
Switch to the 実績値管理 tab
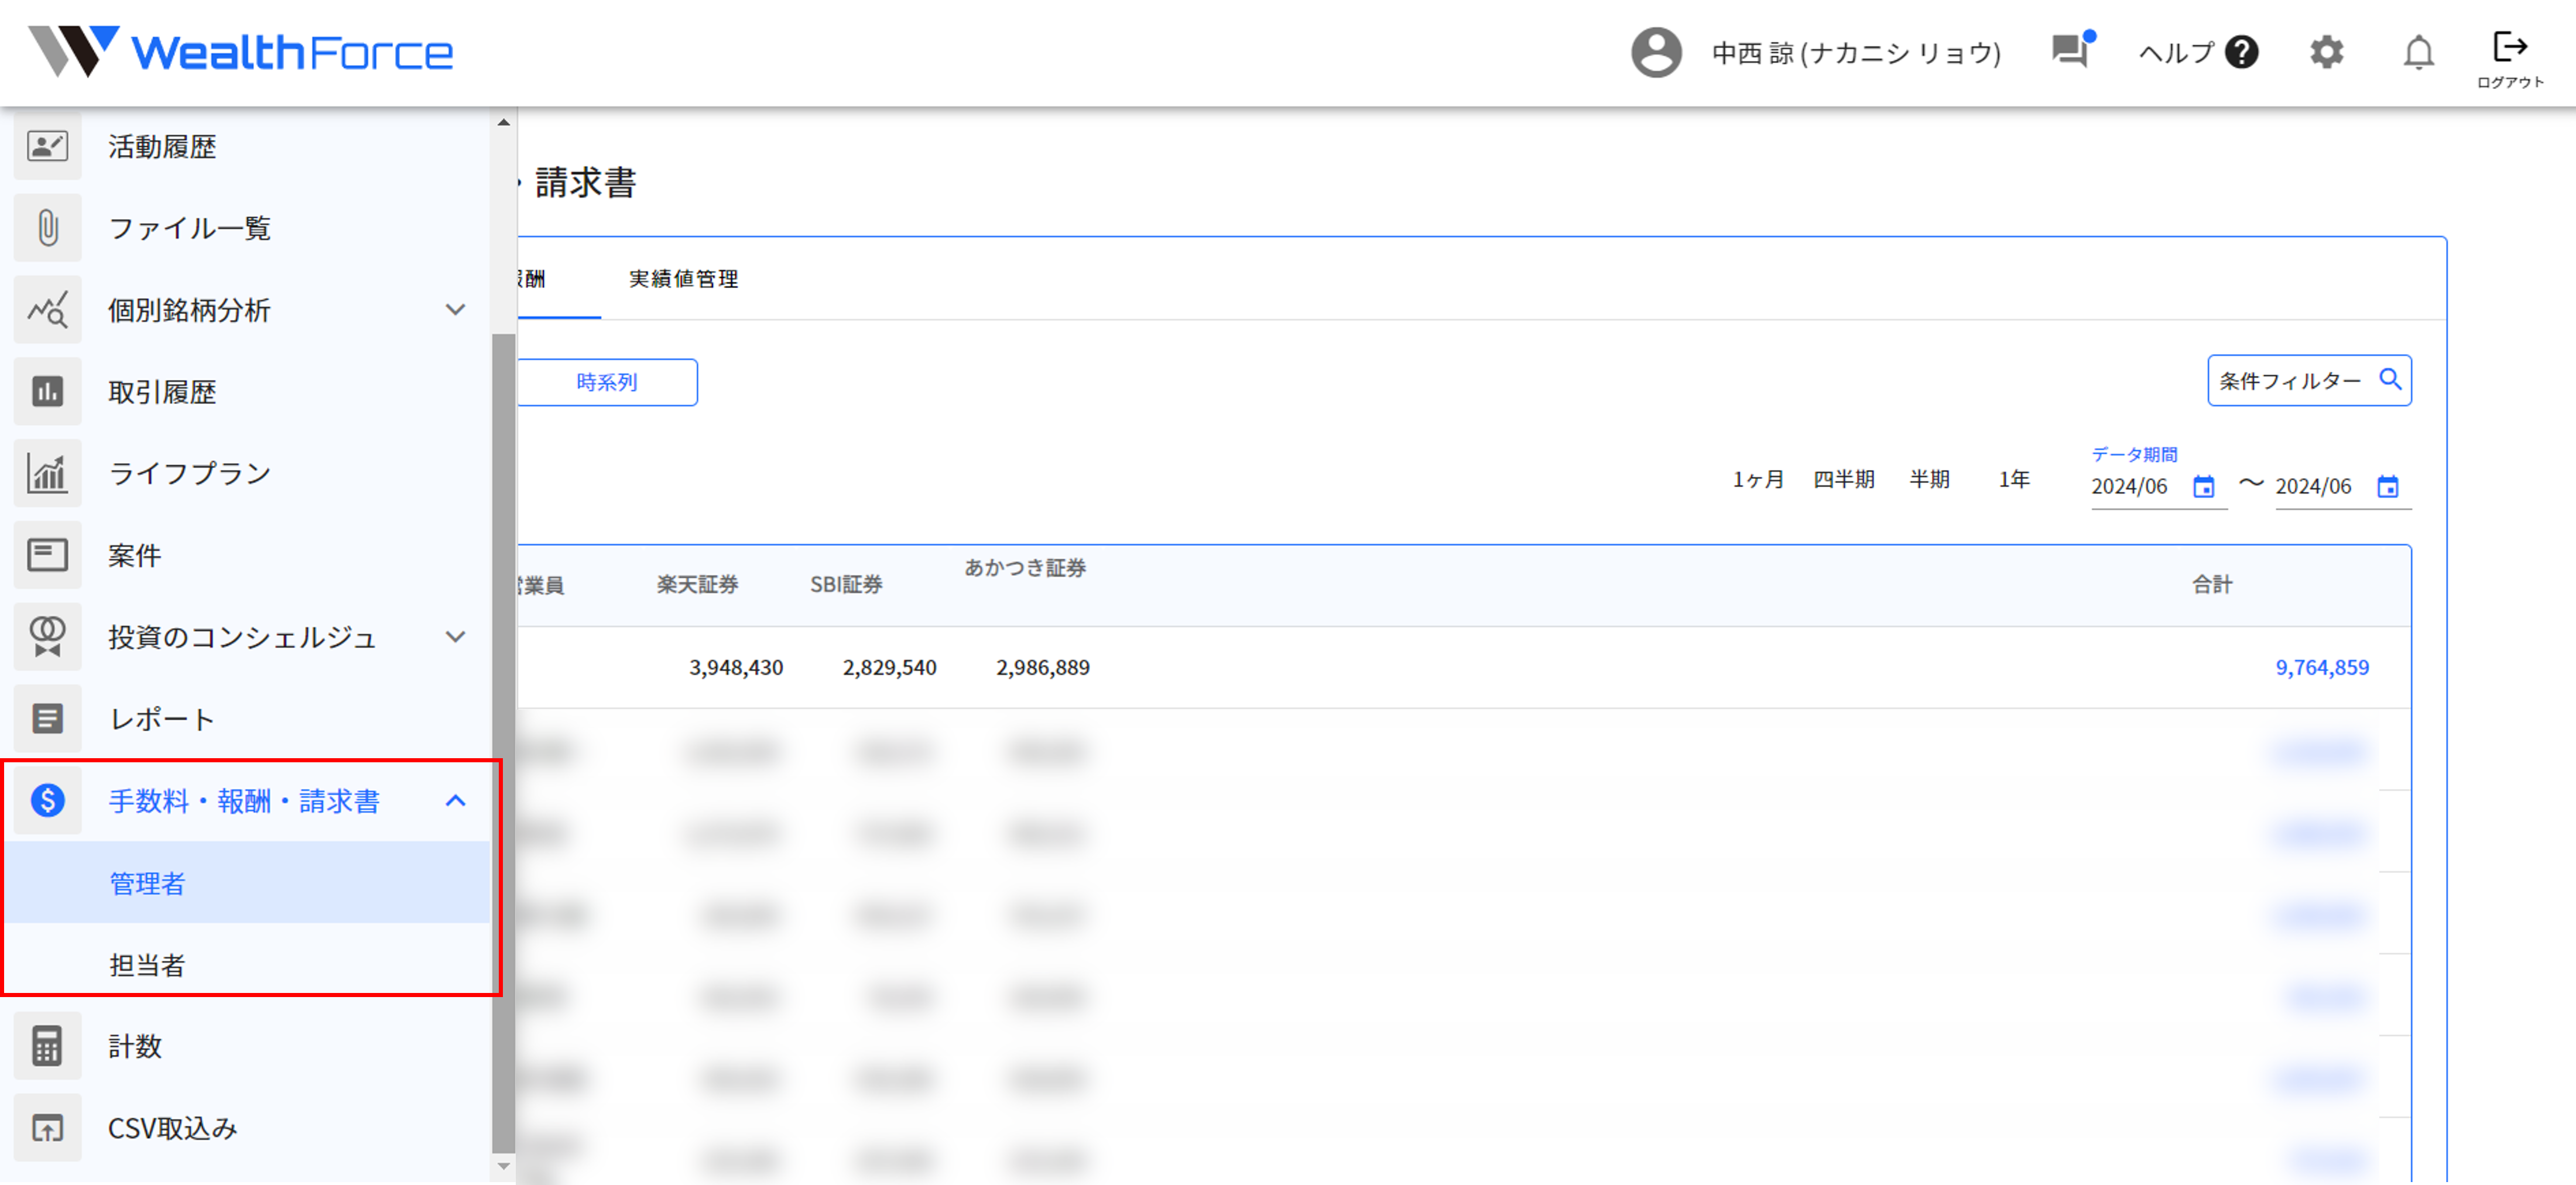(683, 279)
